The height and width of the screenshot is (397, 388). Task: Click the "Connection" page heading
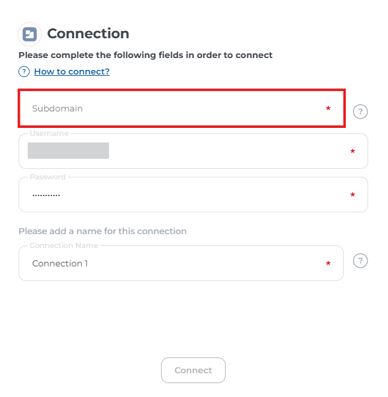[88, 34]
